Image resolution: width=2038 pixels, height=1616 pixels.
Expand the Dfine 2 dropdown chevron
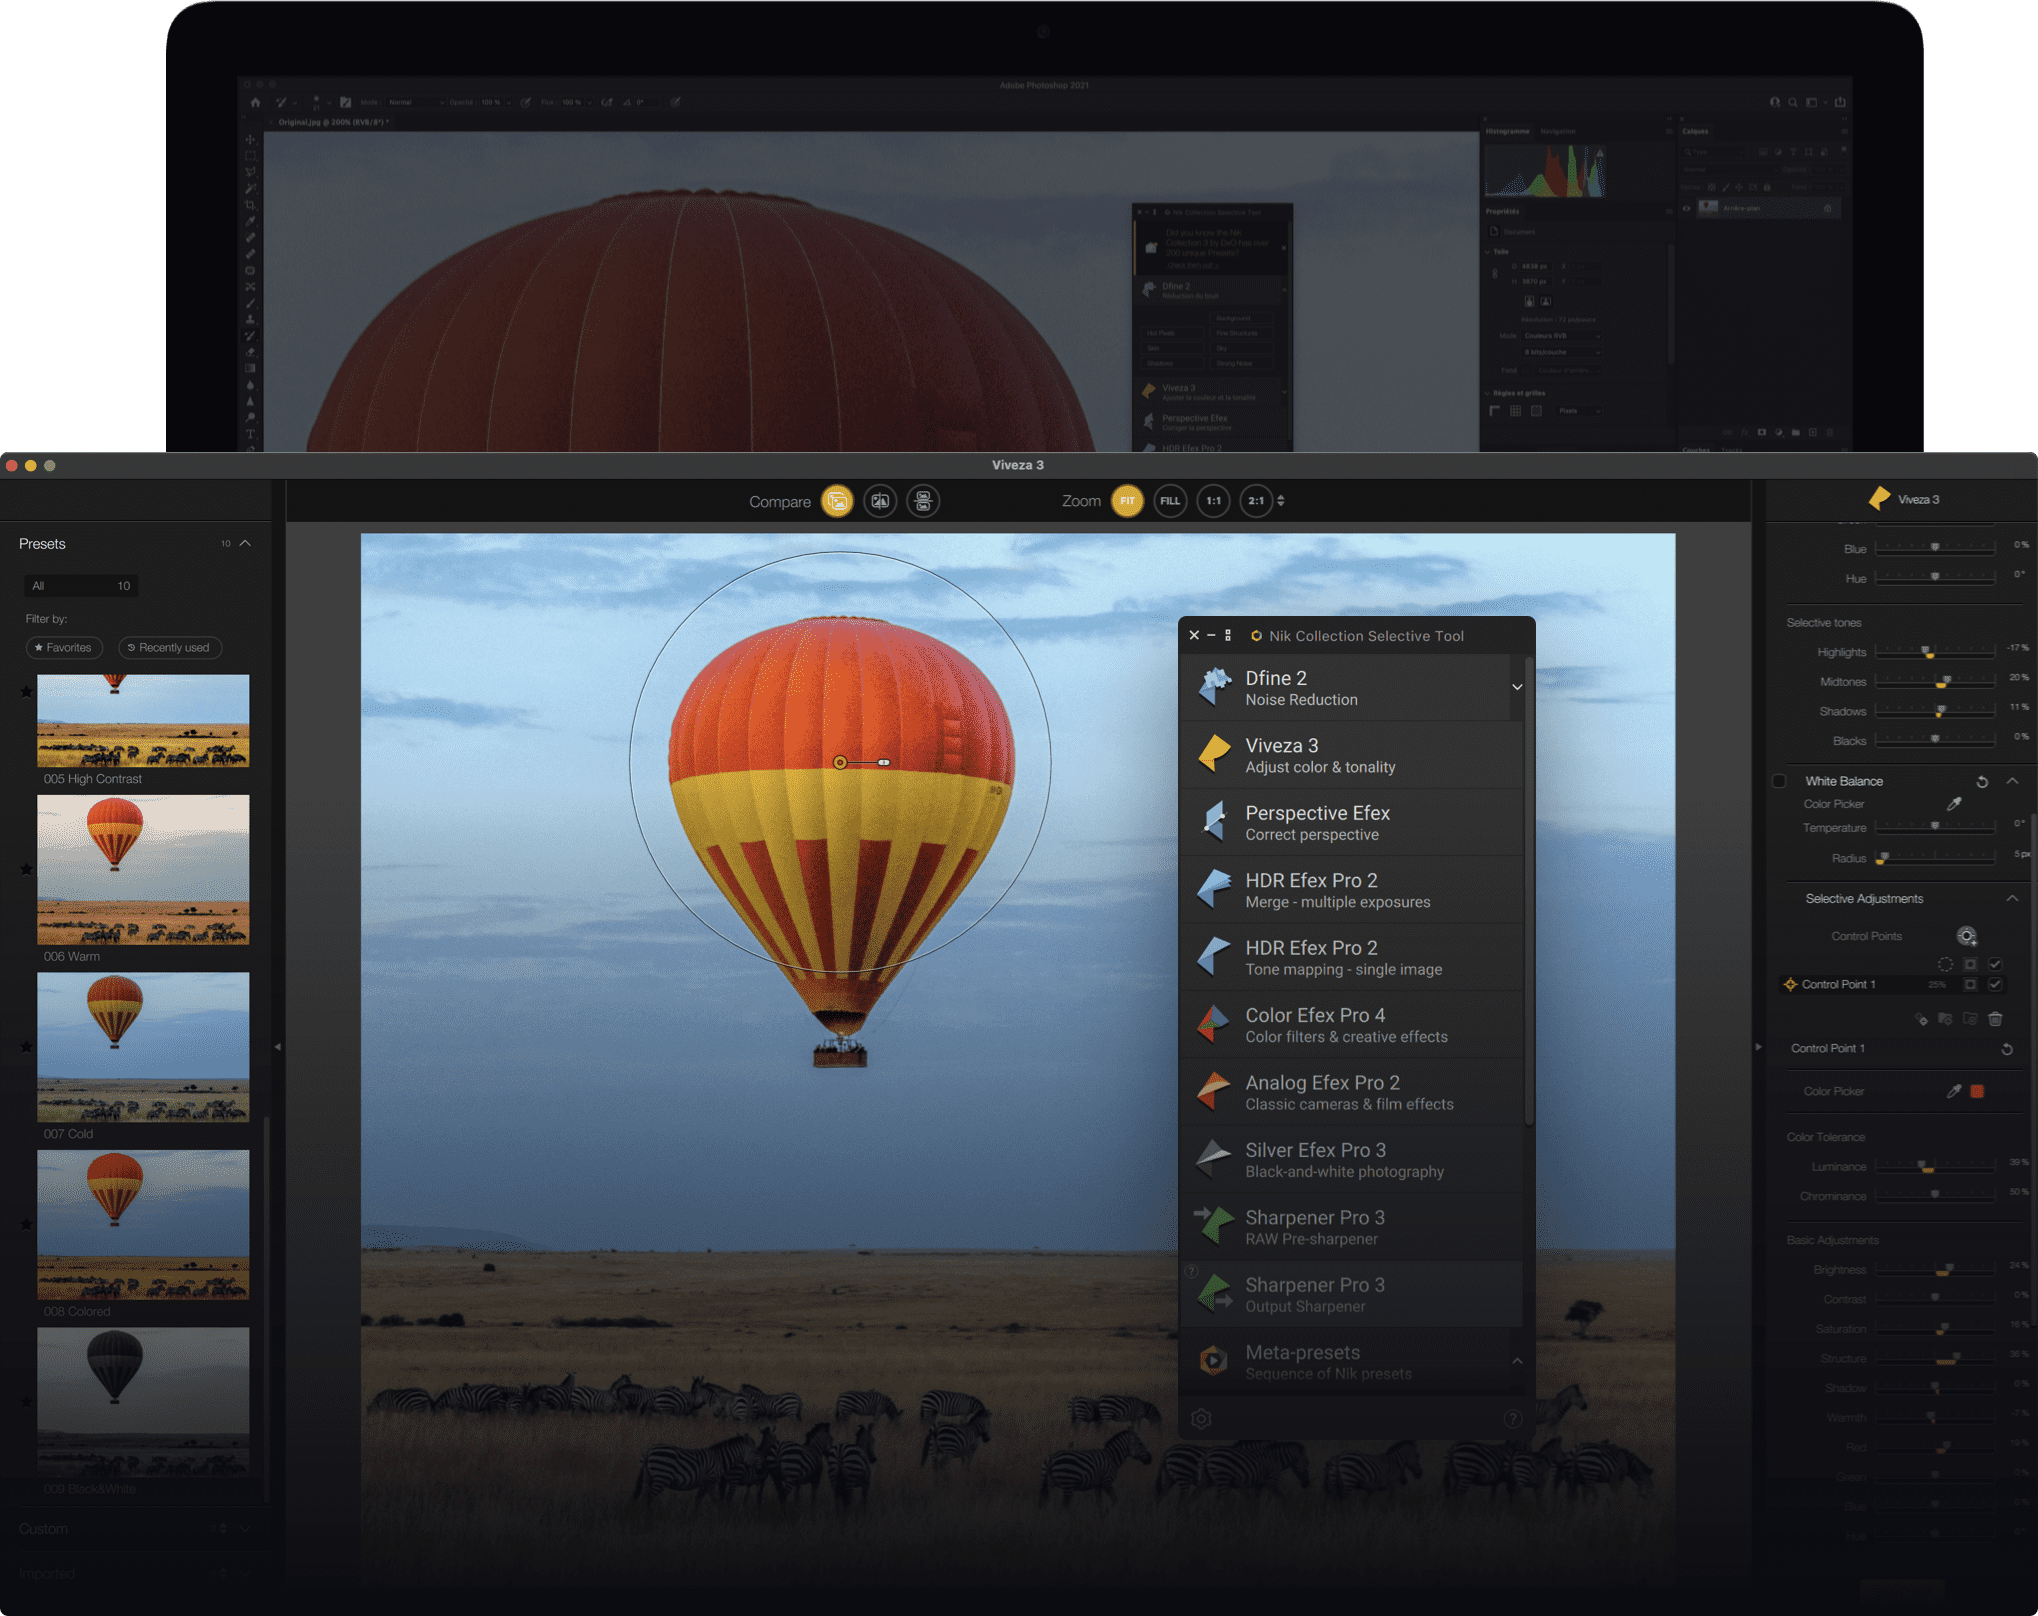point(1517,687)
